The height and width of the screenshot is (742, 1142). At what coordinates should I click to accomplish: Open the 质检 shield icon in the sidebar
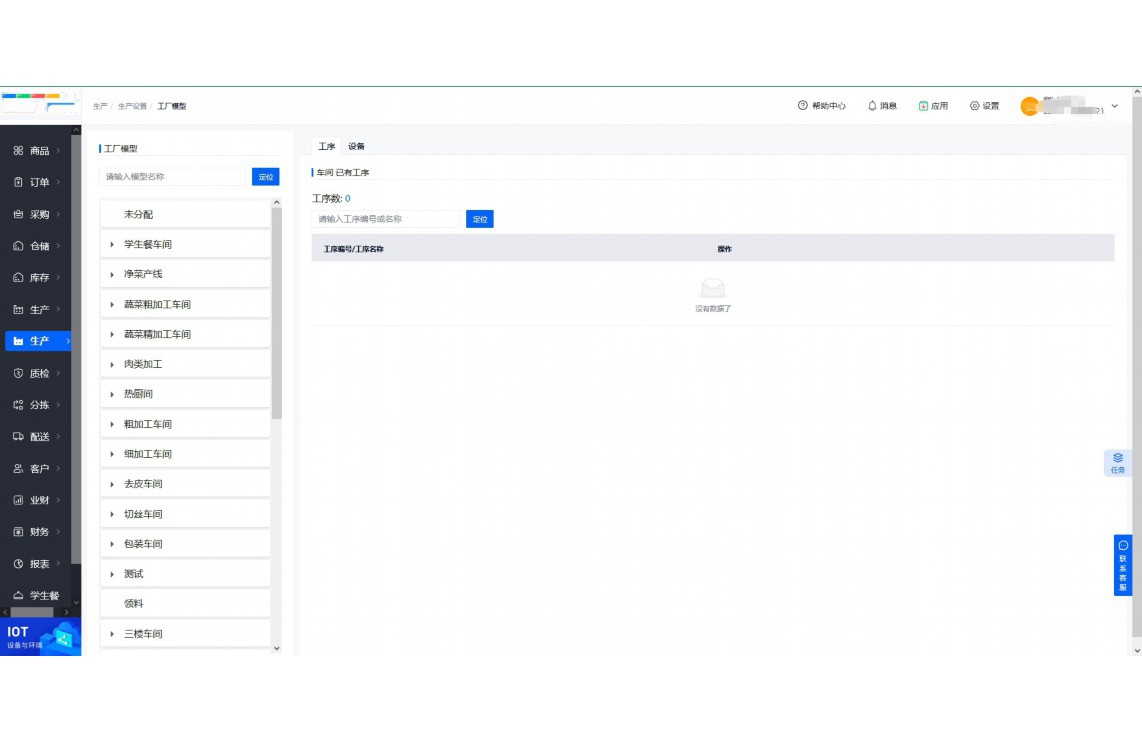click(18, 373)
